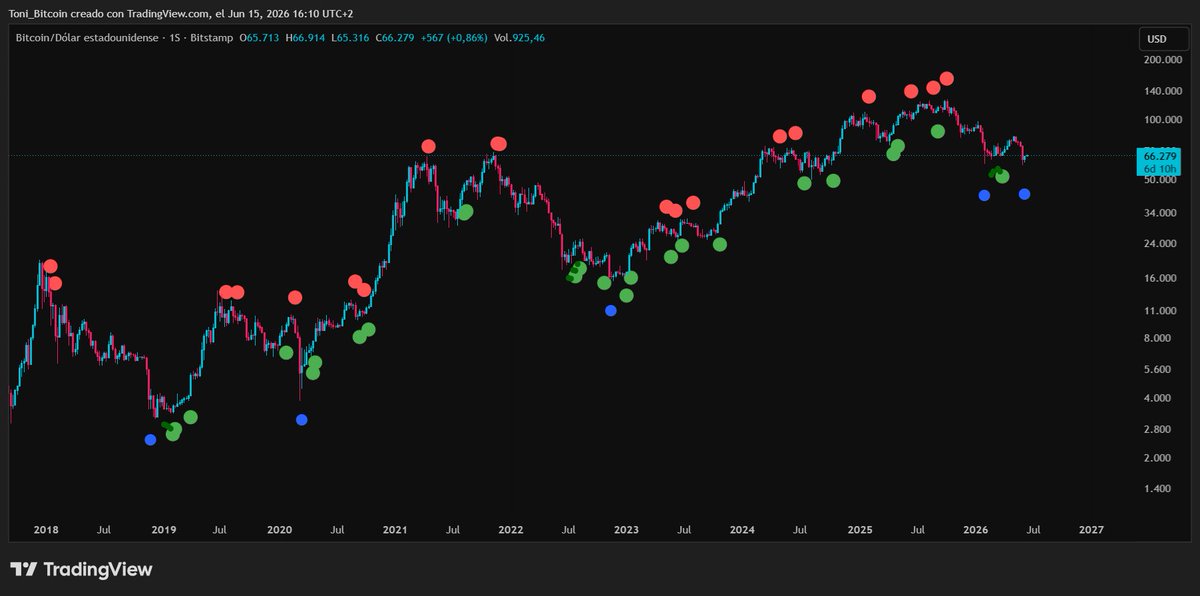Screen dimensions: 1200x596
Task: Click the Jul label between 2026 and 2027
Action: [1033, 530]
